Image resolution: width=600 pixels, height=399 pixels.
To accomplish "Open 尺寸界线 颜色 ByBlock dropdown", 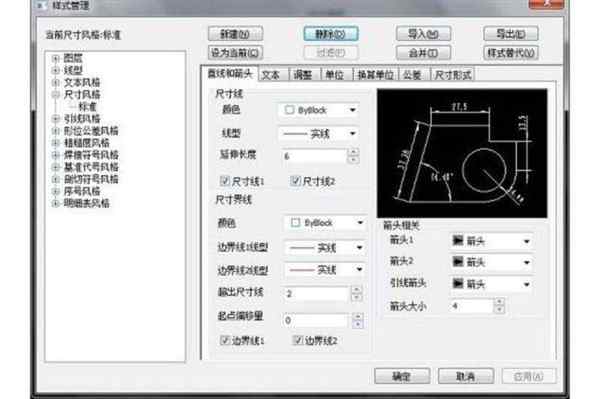I will coord(326,223).
